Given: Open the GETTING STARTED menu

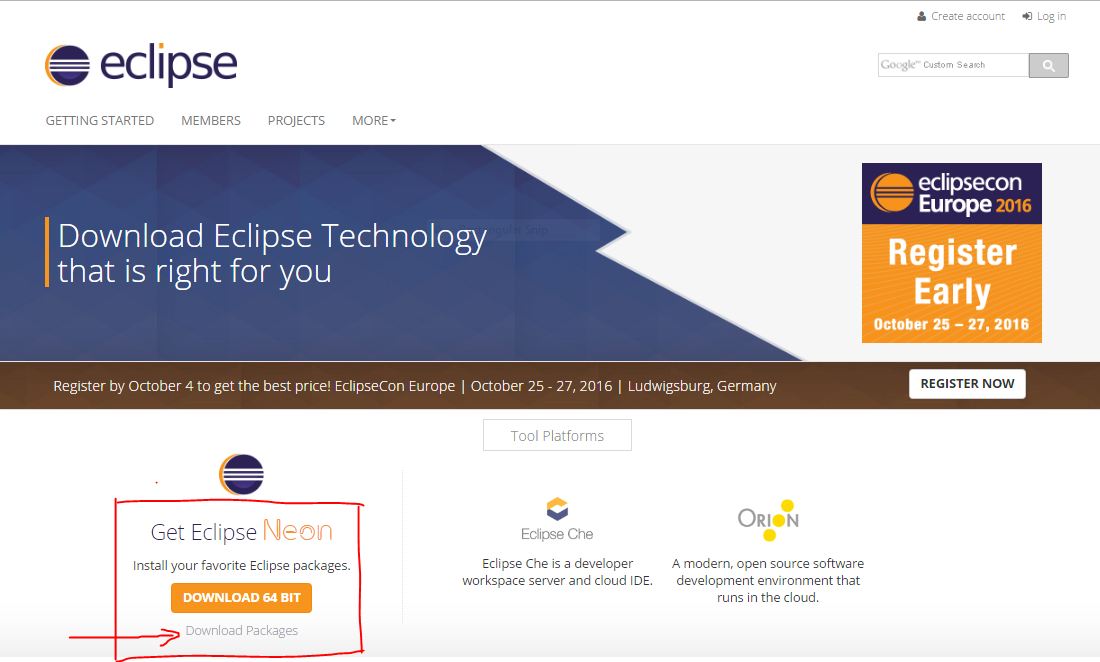Looking at the screenshot, I should (x=99, y=120).
